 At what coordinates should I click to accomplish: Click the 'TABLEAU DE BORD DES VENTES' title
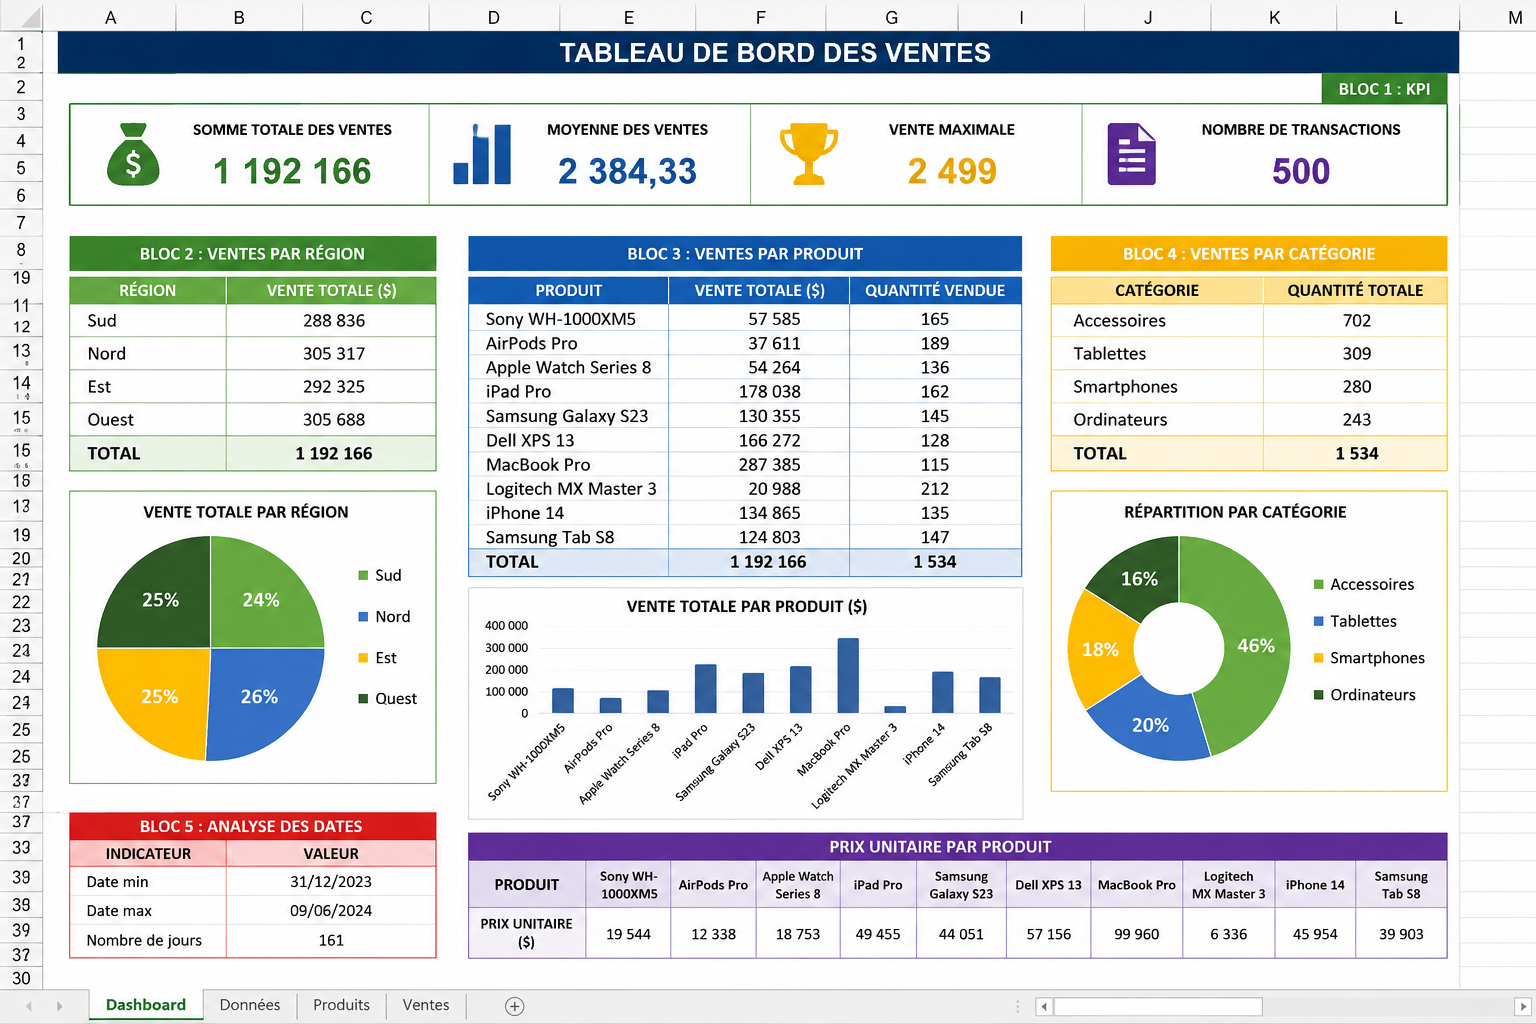coord(775,53)
